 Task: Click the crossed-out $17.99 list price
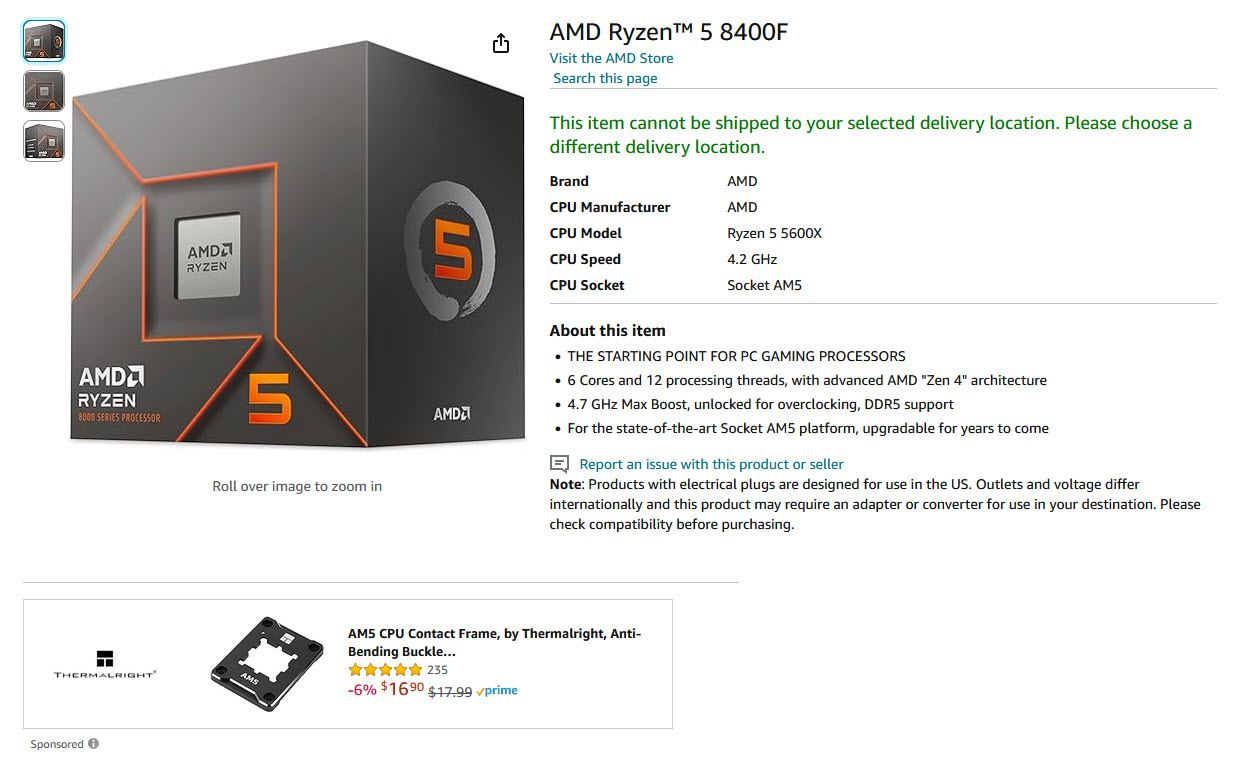coord(450,691)
